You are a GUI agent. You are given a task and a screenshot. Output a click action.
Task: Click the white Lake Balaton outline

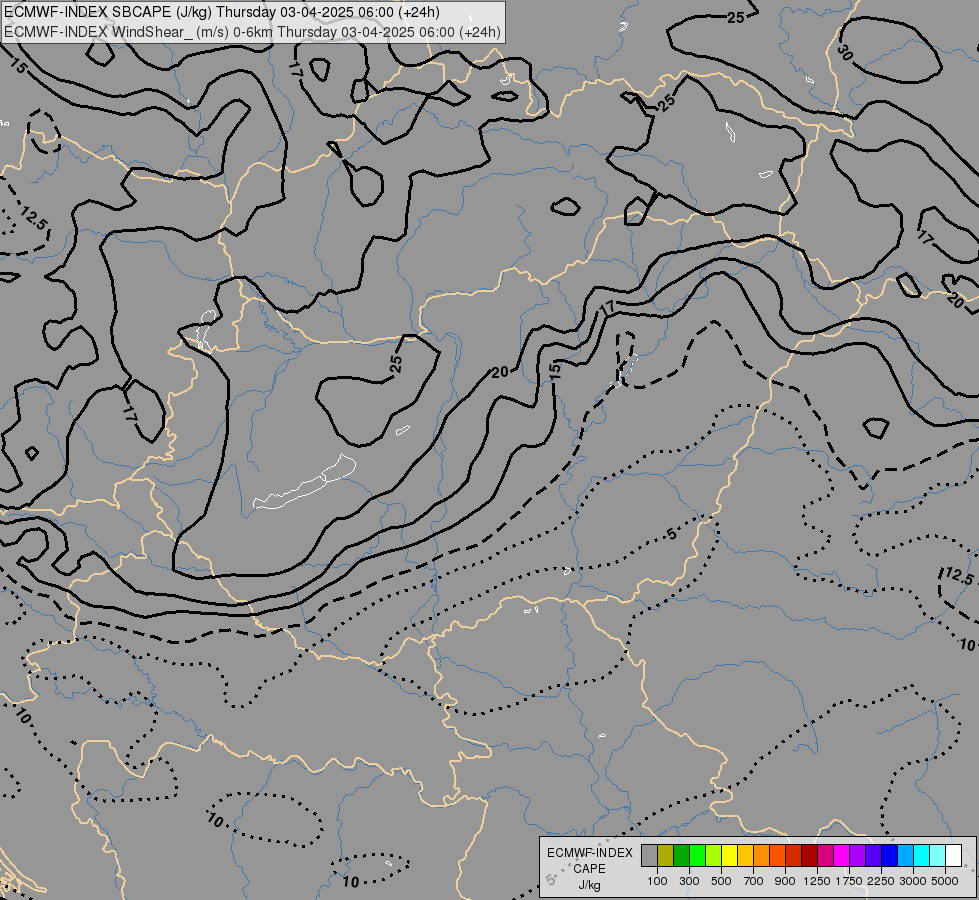pyautogui.click(x=305, y=483)
